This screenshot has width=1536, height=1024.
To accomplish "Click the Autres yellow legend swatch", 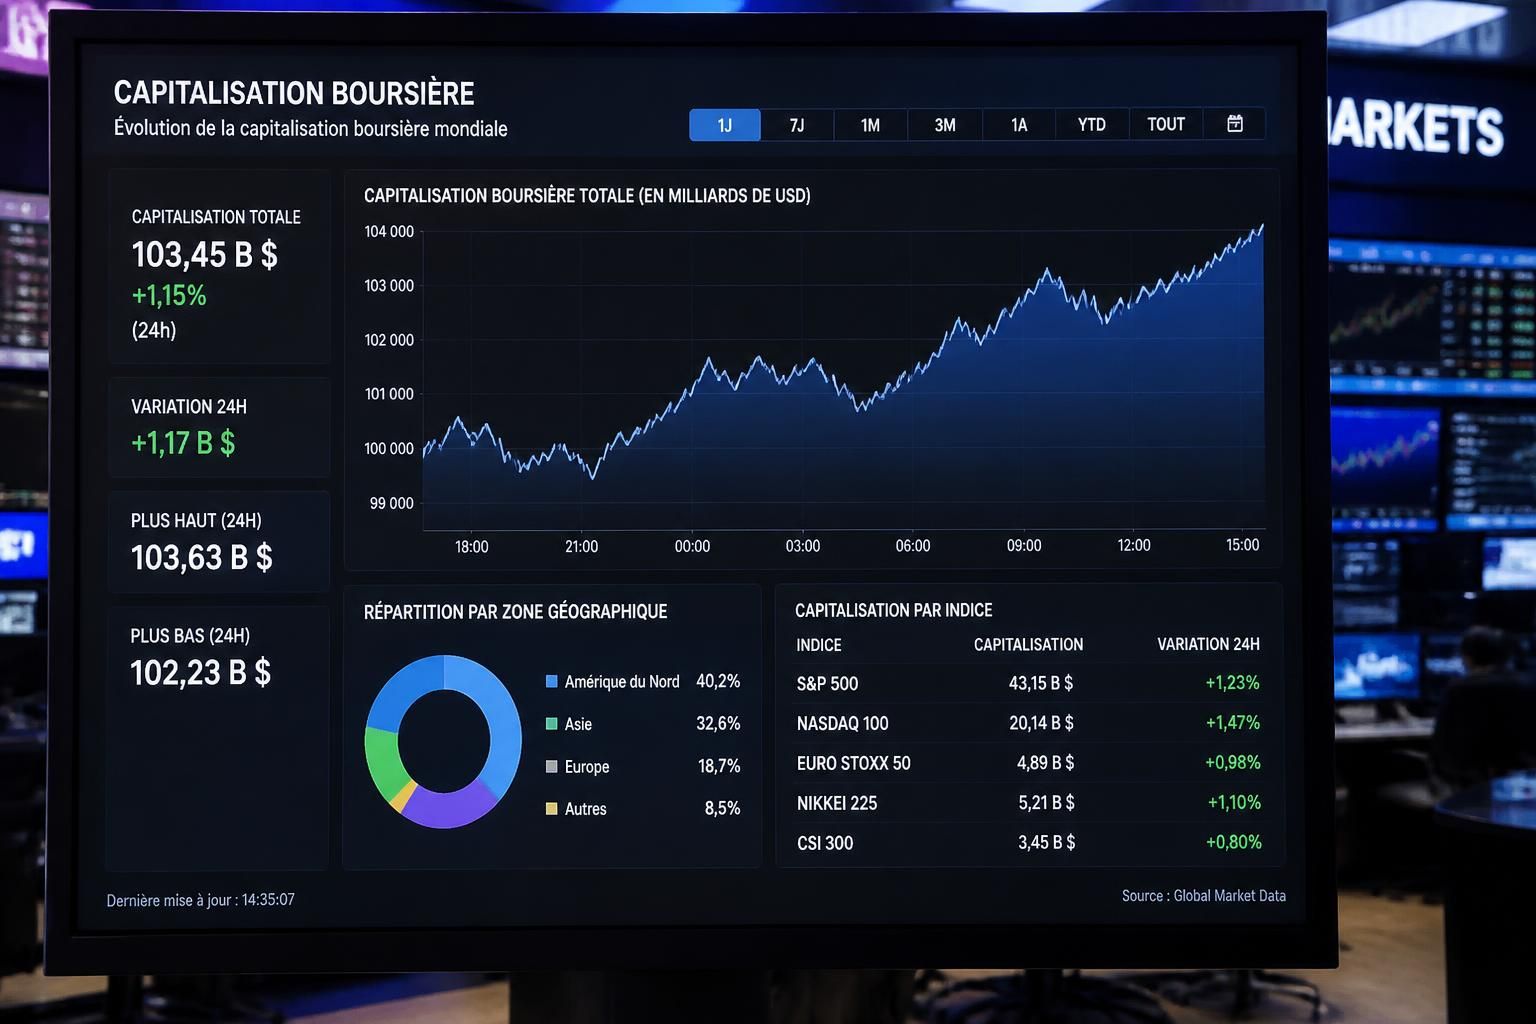I will tap(551, 809).
